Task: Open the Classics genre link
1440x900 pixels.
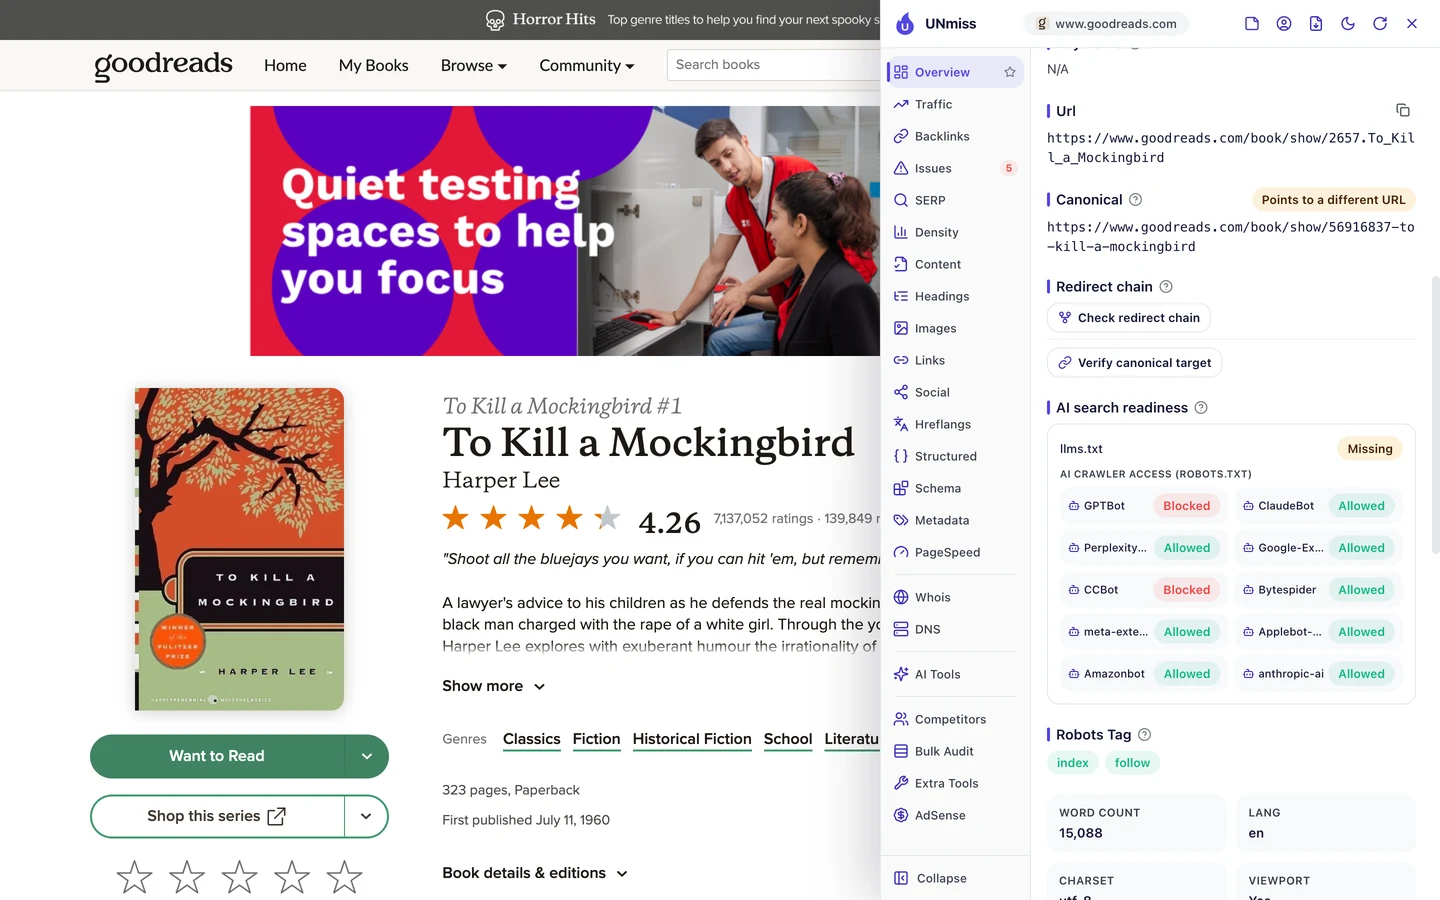Action: click(x=532, y=739)
